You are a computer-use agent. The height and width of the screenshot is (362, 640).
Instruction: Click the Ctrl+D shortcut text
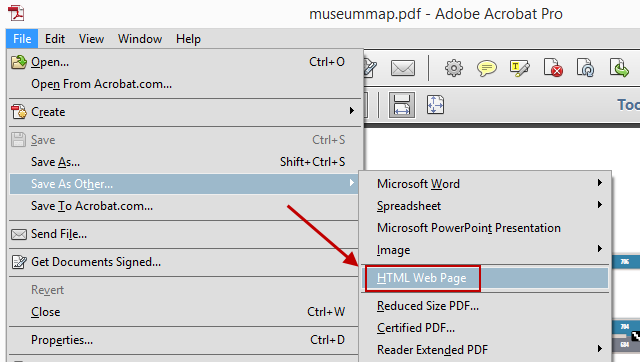pos(327,340)
